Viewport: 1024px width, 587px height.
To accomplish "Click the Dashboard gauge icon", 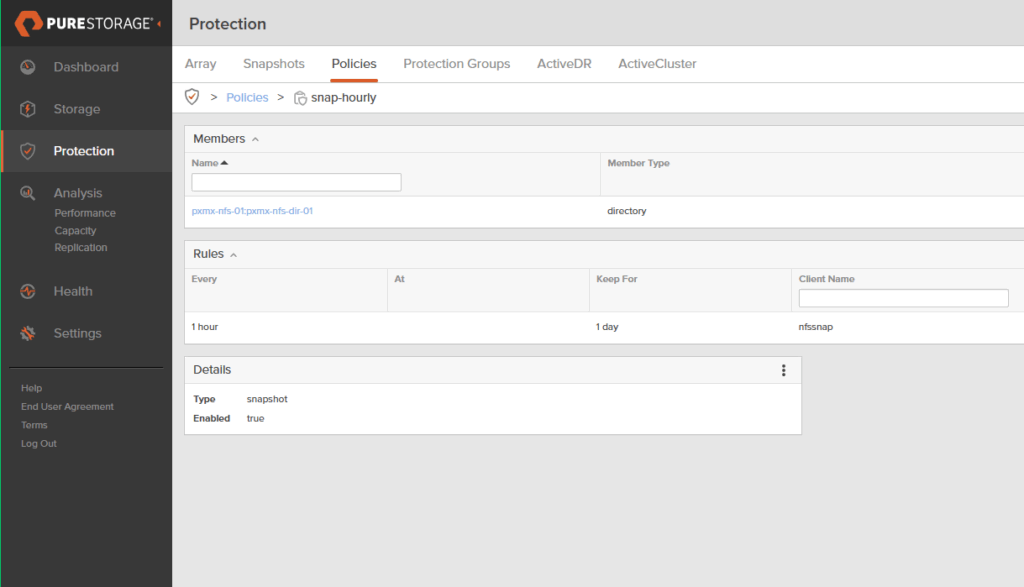I will (x=27, y=67).
